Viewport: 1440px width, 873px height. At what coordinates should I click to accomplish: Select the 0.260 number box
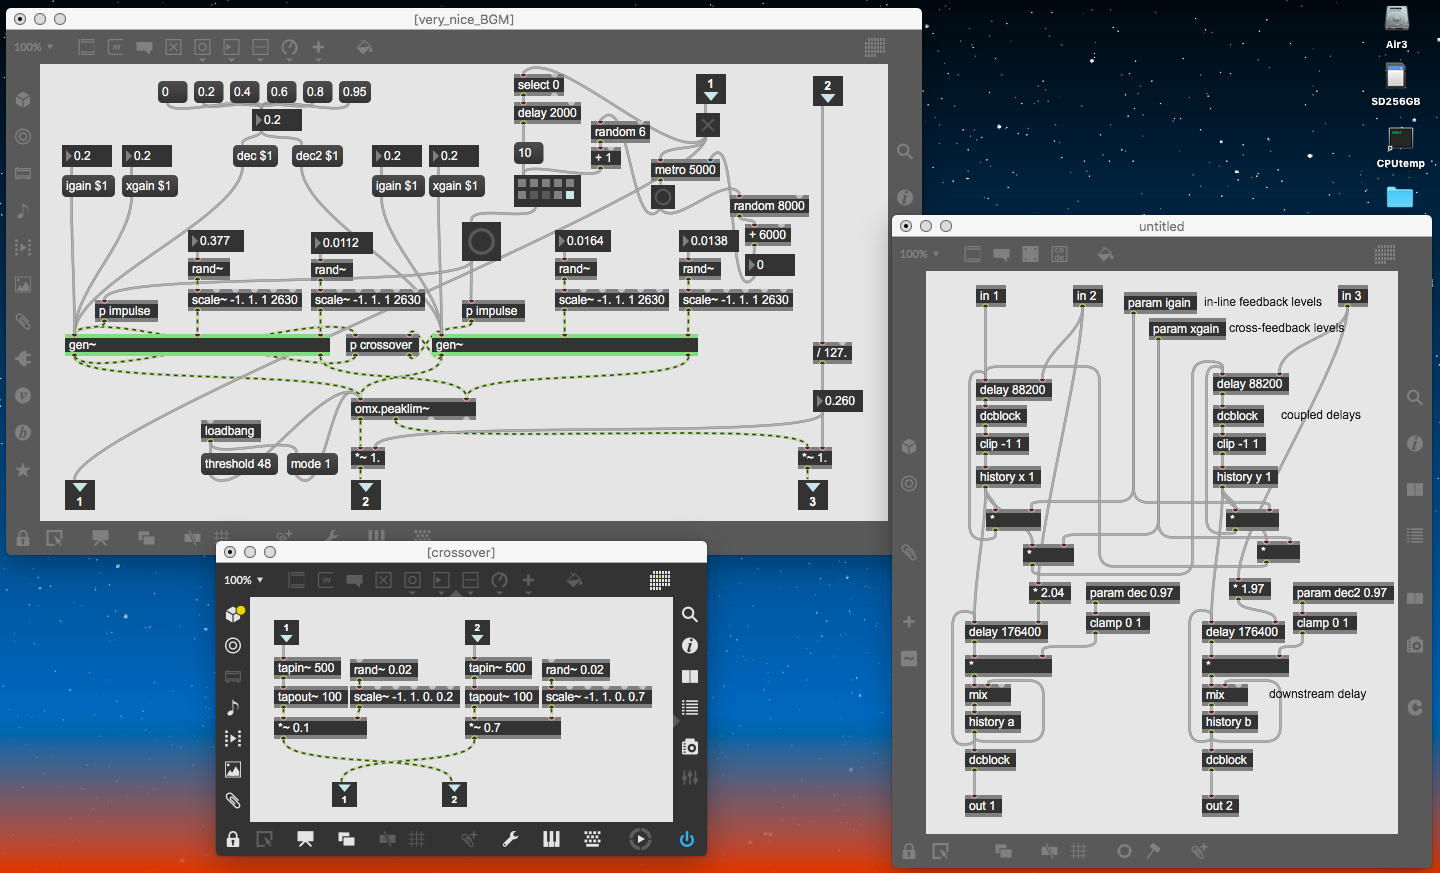point(837,401)
